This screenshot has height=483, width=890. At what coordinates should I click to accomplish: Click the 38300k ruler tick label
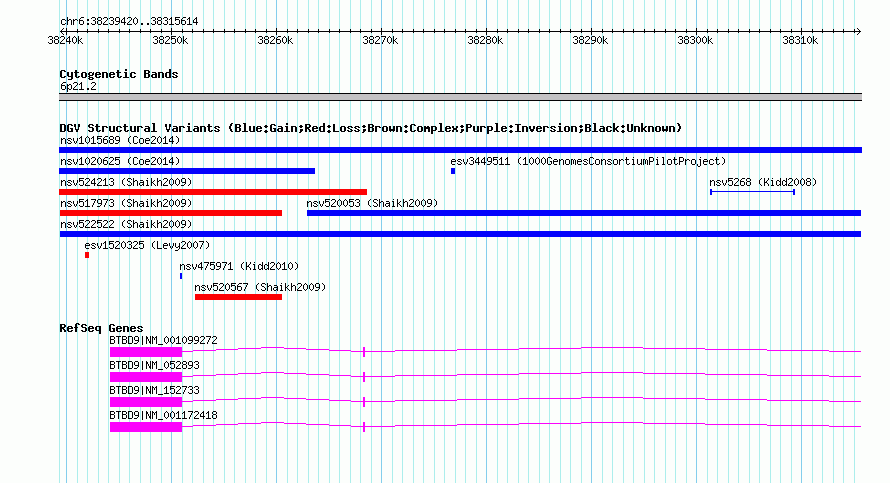point(695,41)
